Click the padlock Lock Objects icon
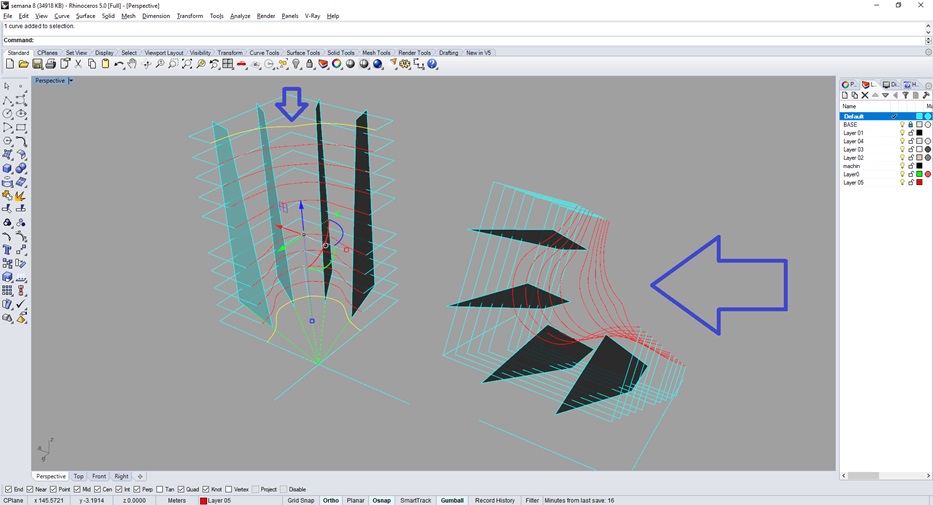 (x=309, y=64)
